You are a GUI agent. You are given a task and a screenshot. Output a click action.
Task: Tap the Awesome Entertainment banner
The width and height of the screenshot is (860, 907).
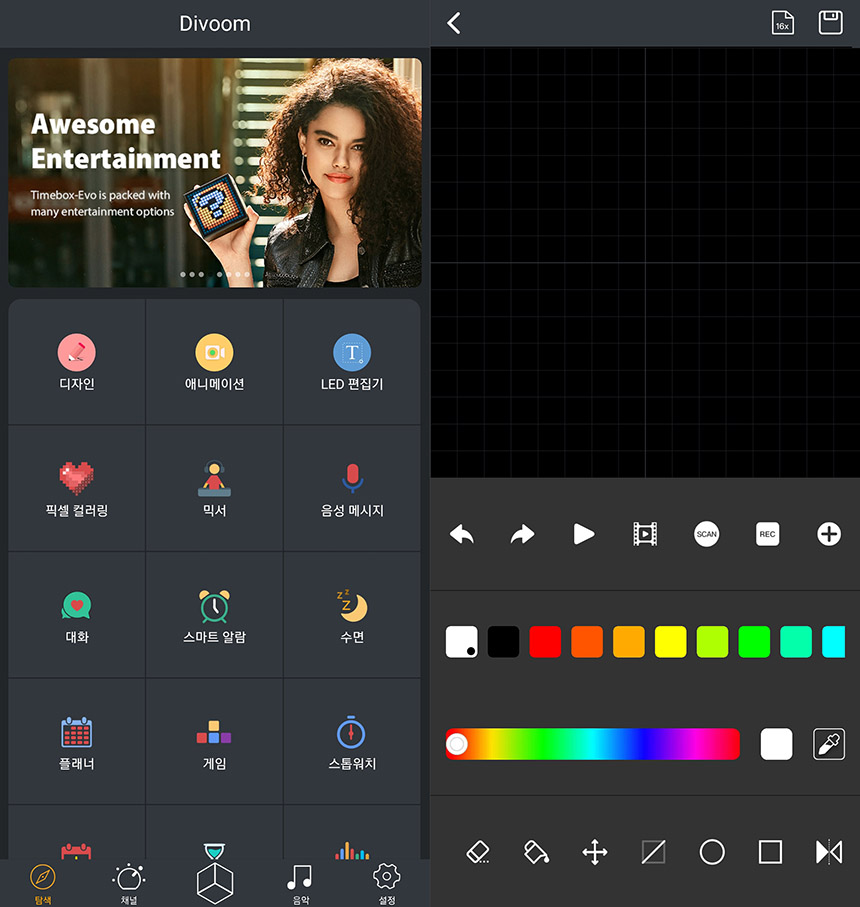point(215,172)
